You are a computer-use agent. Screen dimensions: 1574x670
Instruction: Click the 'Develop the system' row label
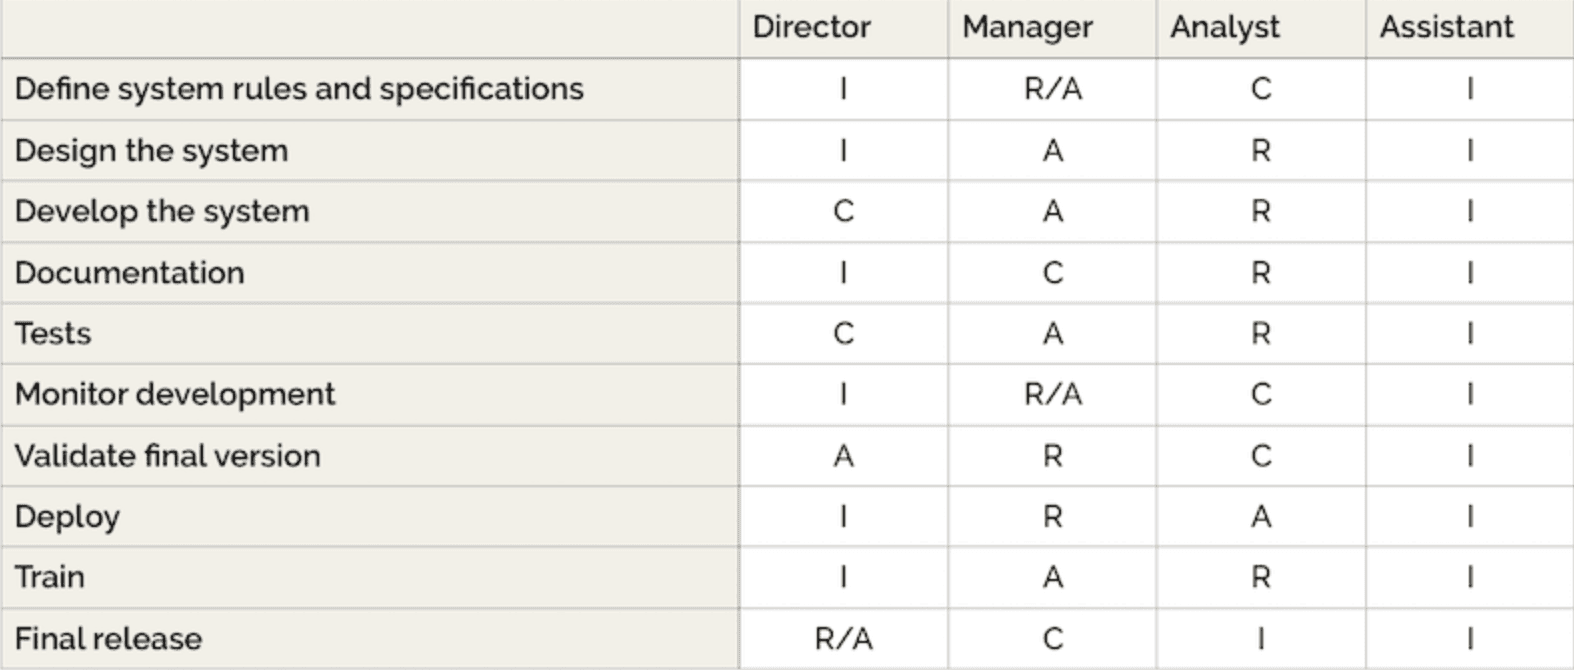[162, 212]
